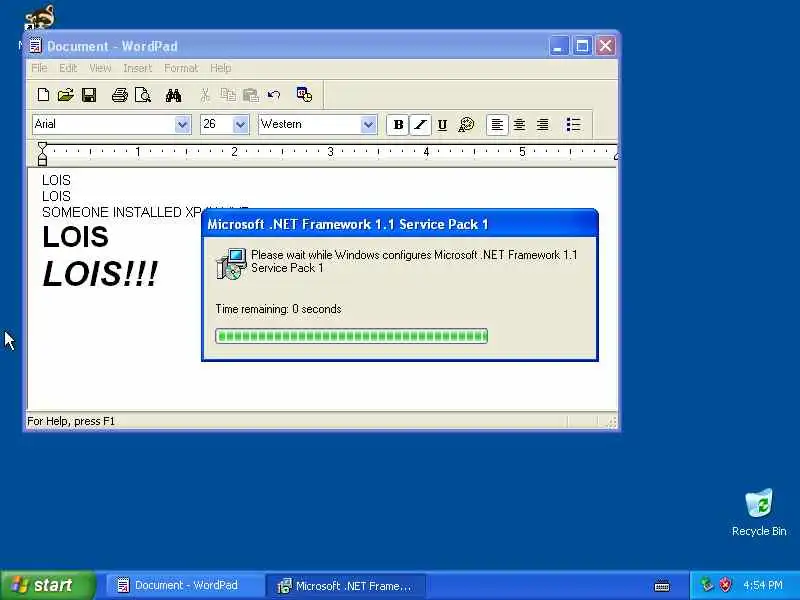Click 'For Help, press F1' status text
The height and width of the screenshot is (600, 800).
click(71, 421)
